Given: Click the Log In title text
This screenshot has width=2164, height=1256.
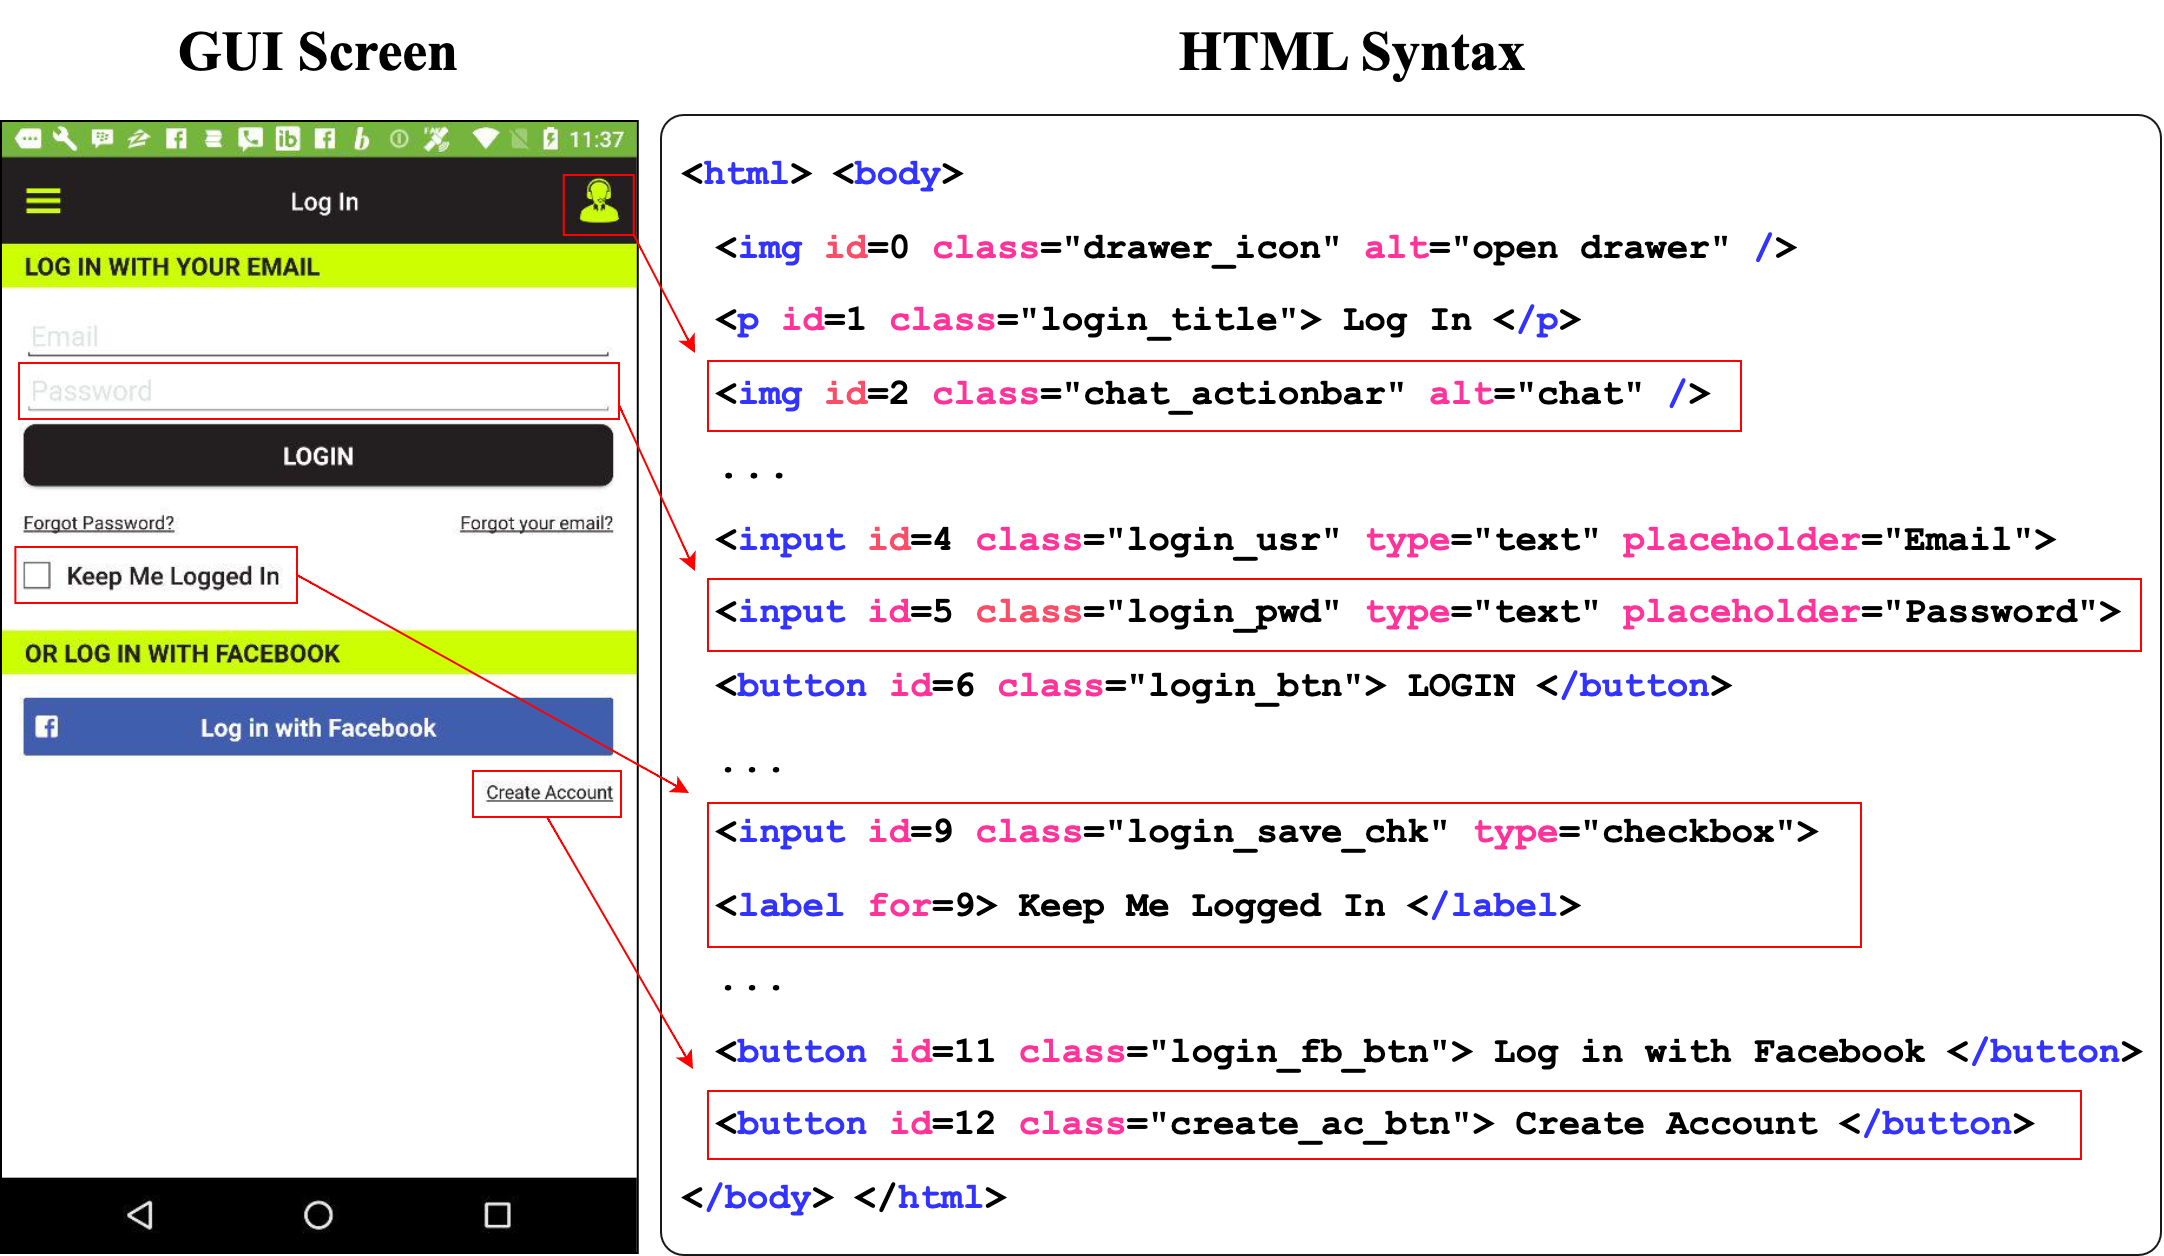Looking at the screenshot, I should coord(324,202).
